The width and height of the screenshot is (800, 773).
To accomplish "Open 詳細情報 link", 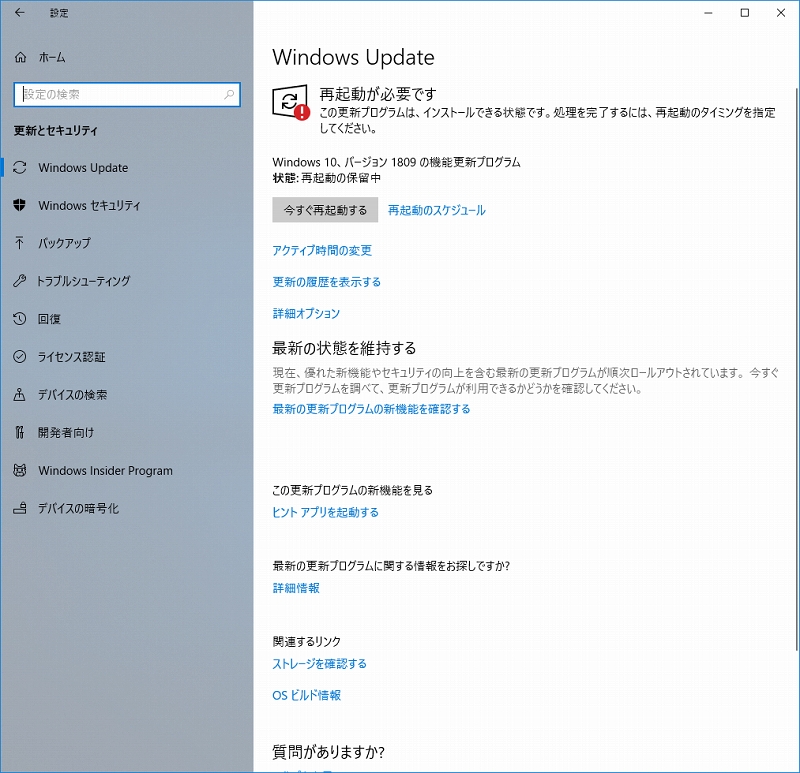I will (296, 588).
